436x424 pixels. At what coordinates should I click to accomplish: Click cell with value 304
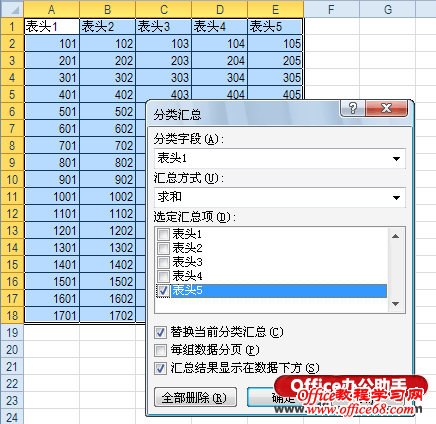pyautogui.click(x=220, y=77)
